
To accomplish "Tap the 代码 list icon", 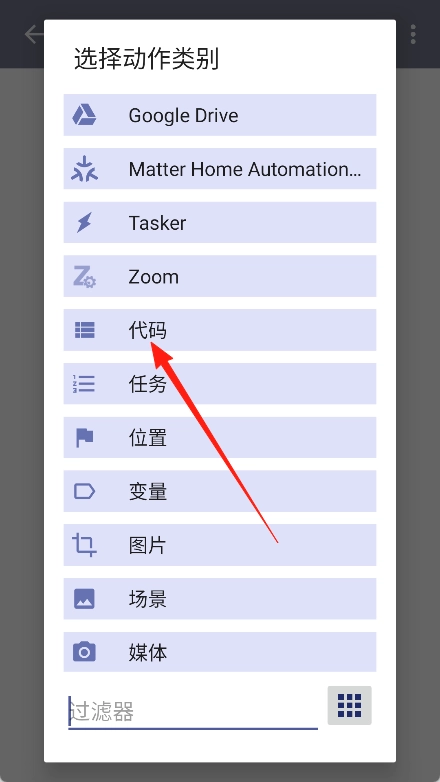I will pyautogui.click(x=84, y=330).
